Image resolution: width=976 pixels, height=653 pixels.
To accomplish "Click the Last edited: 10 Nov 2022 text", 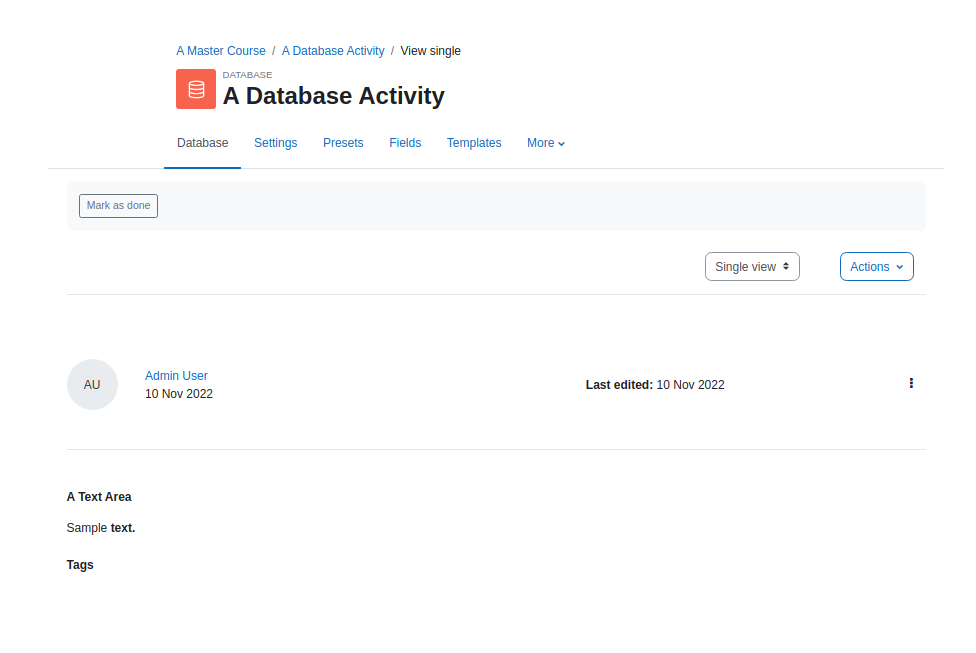I will pos(655,385).
